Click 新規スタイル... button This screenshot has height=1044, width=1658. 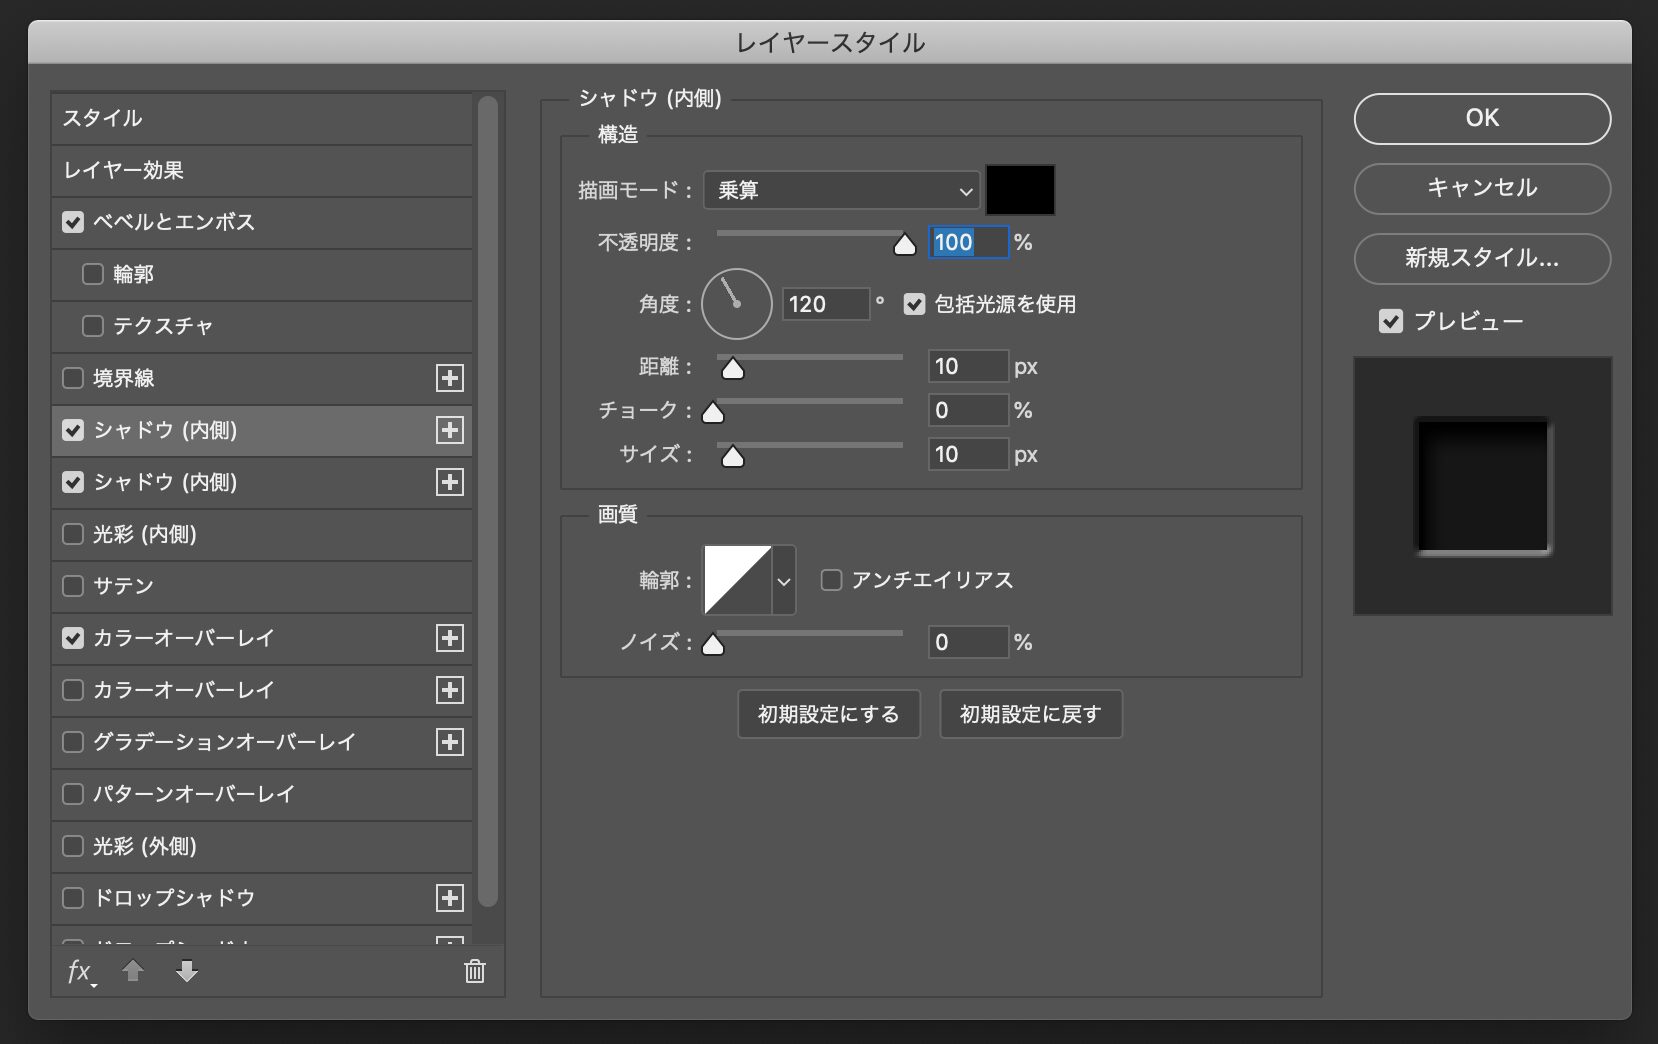(x=1482, y=258)
